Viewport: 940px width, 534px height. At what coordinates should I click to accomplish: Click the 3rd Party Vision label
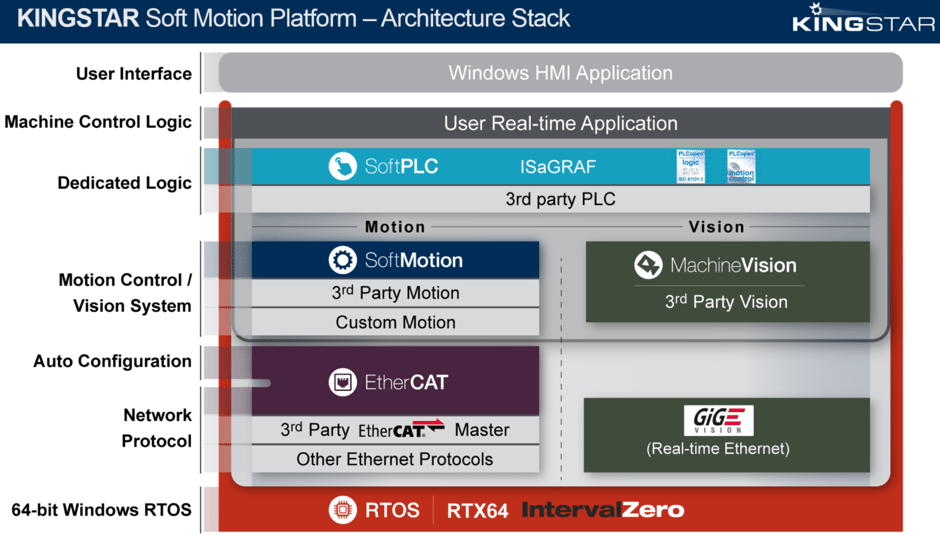[x=726, y=301]
